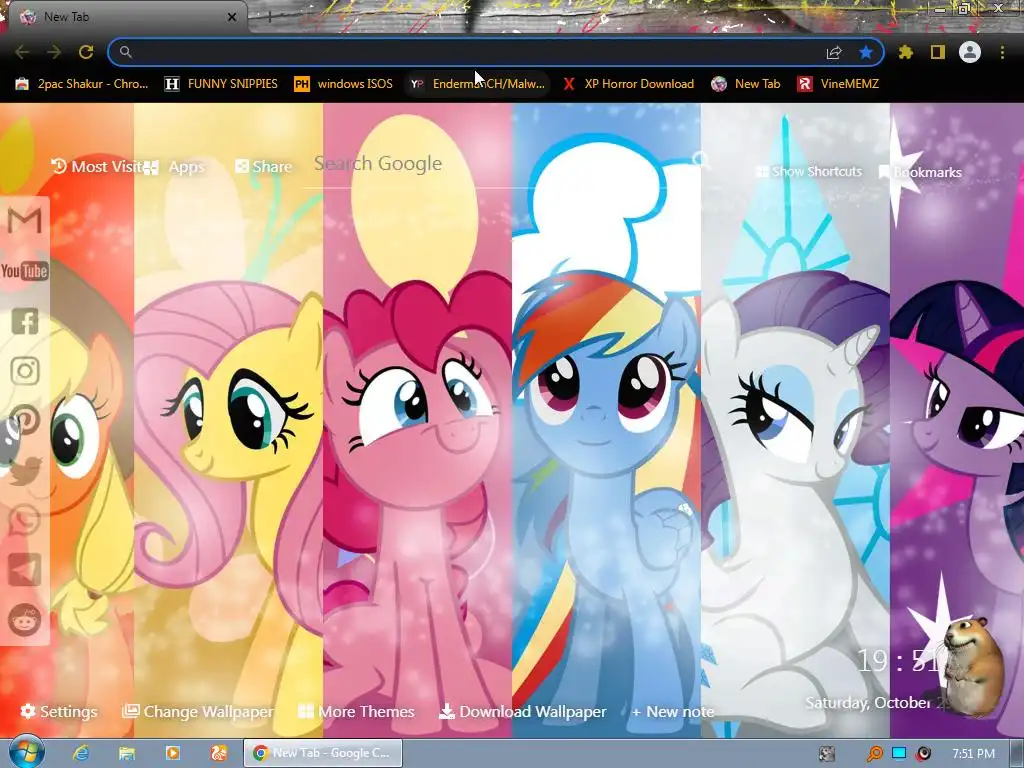Open the Enderman CH/Malw... bookmark
1024x768 pixels.
pyautogui.click(x=477, y=84)
